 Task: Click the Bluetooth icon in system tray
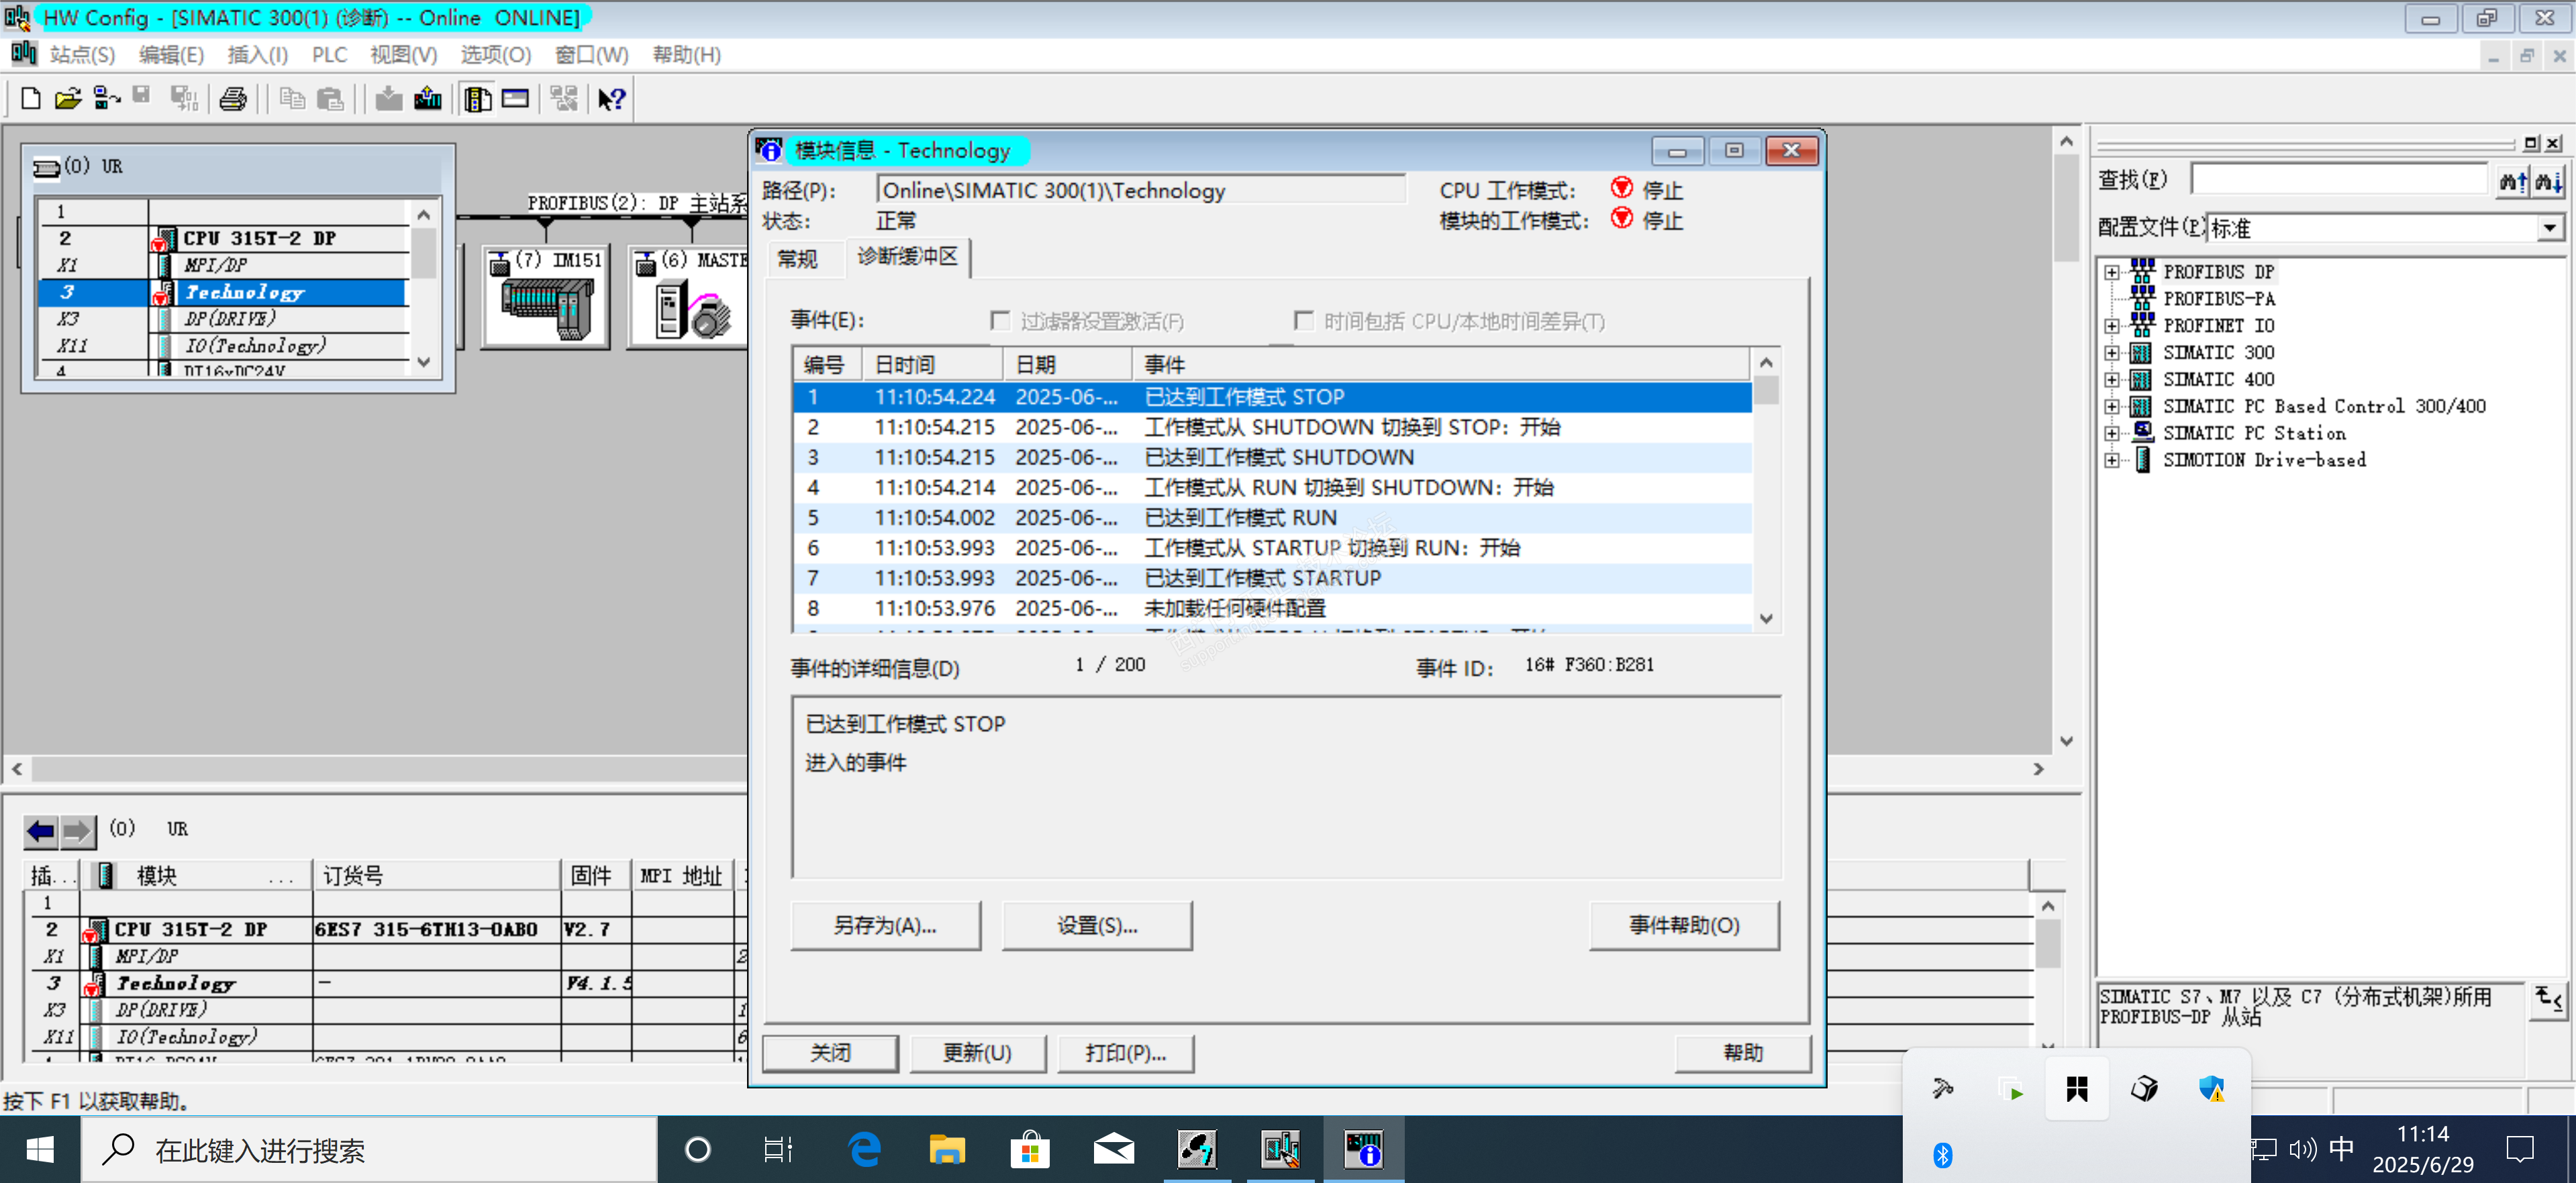(x=1942, y=1155)
